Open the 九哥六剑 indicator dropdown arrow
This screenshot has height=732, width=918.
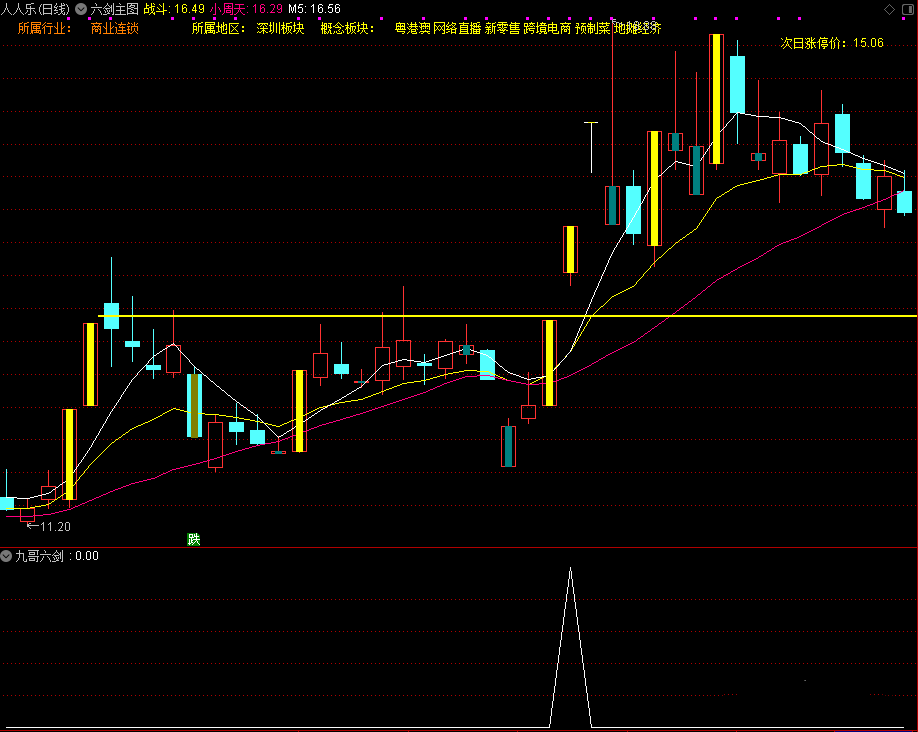7,556
